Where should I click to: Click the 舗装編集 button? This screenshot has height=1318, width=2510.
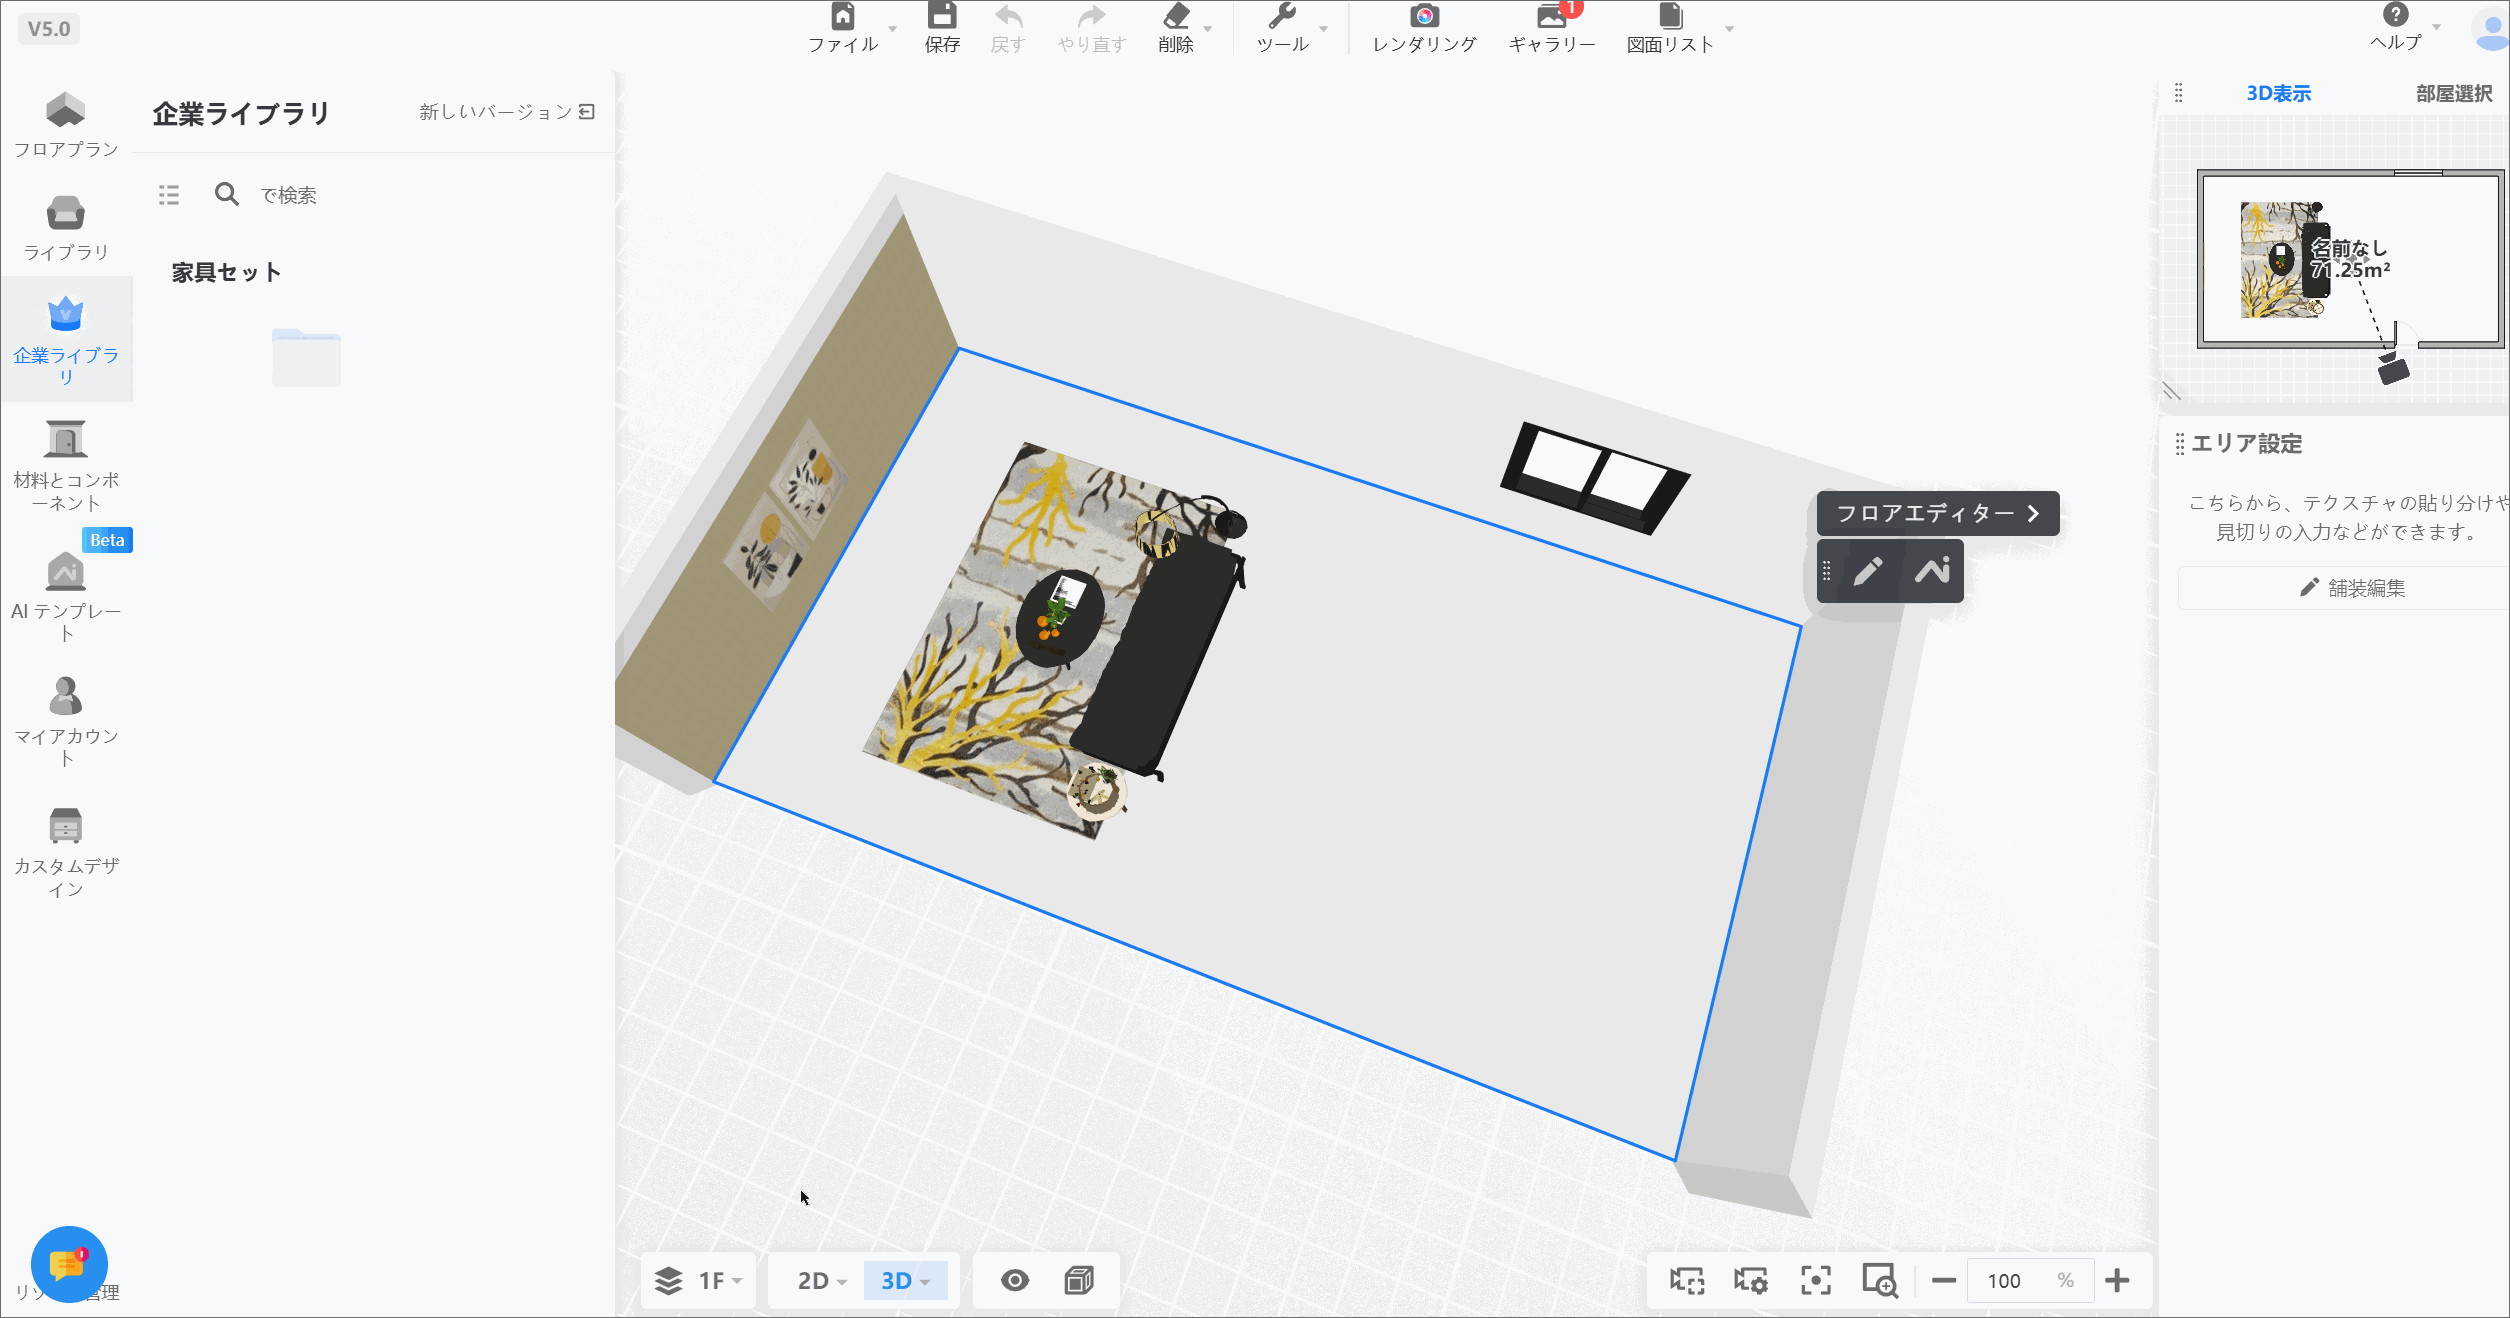2350,588
